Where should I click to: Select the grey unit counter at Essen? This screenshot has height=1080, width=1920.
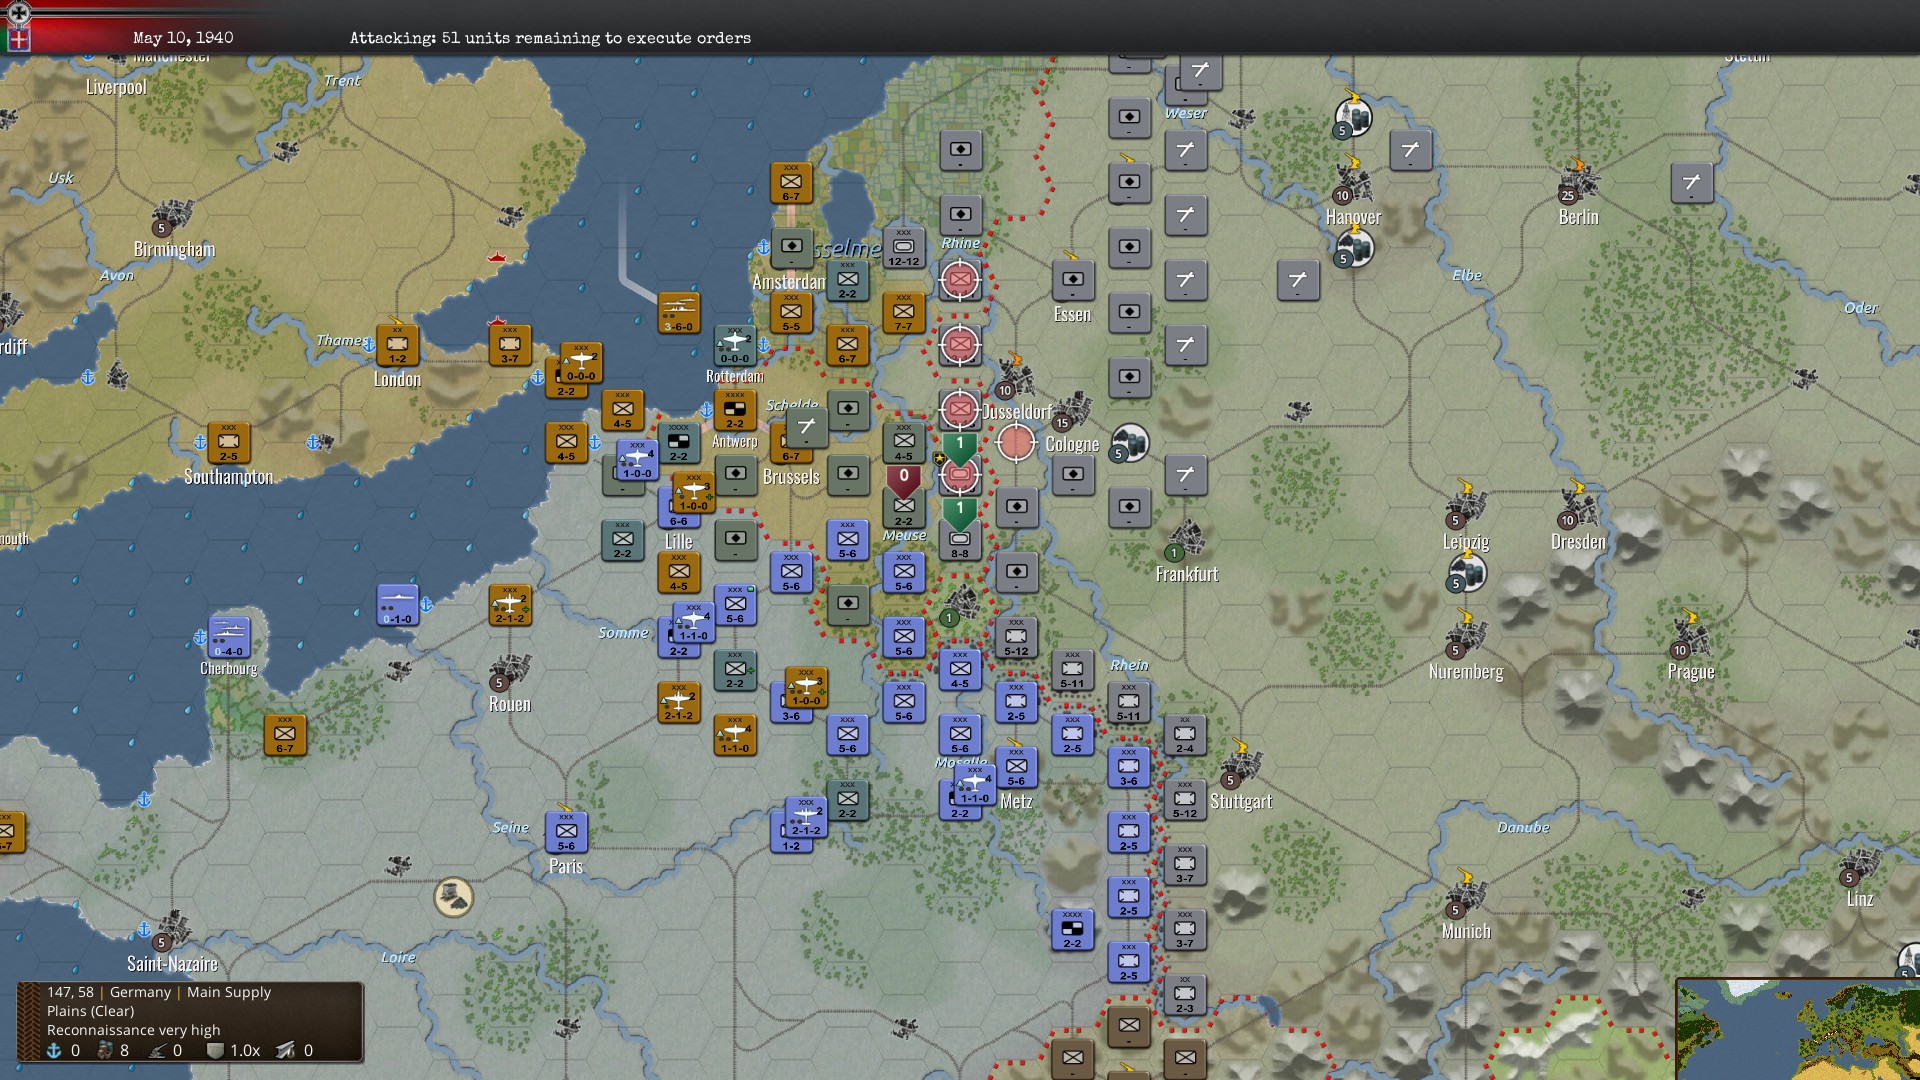(1072, 280)
